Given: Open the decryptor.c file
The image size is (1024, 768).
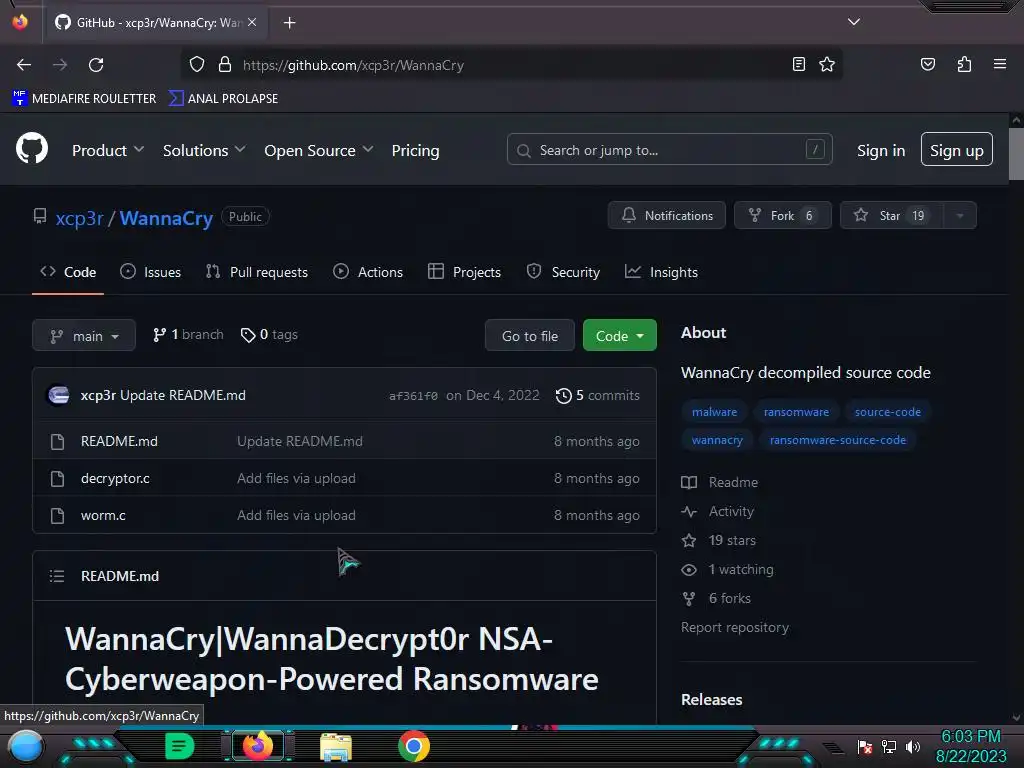Looking at the screenshot, I should [x=115, y=478].
